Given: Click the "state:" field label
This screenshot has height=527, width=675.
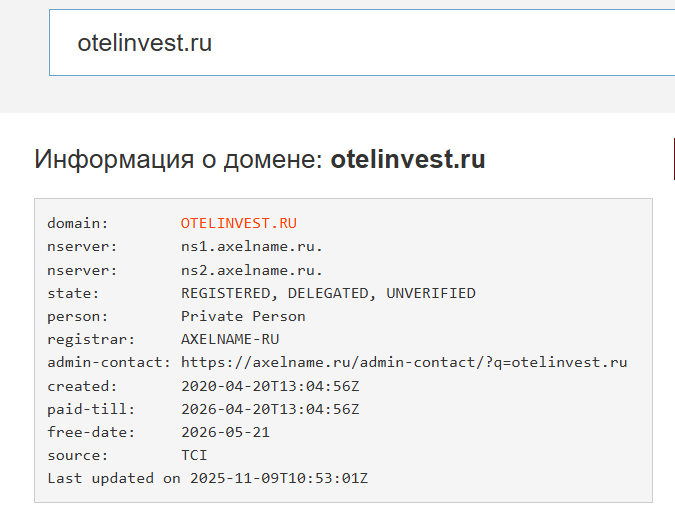Looking at the screenshot, I should pos(73,293).
